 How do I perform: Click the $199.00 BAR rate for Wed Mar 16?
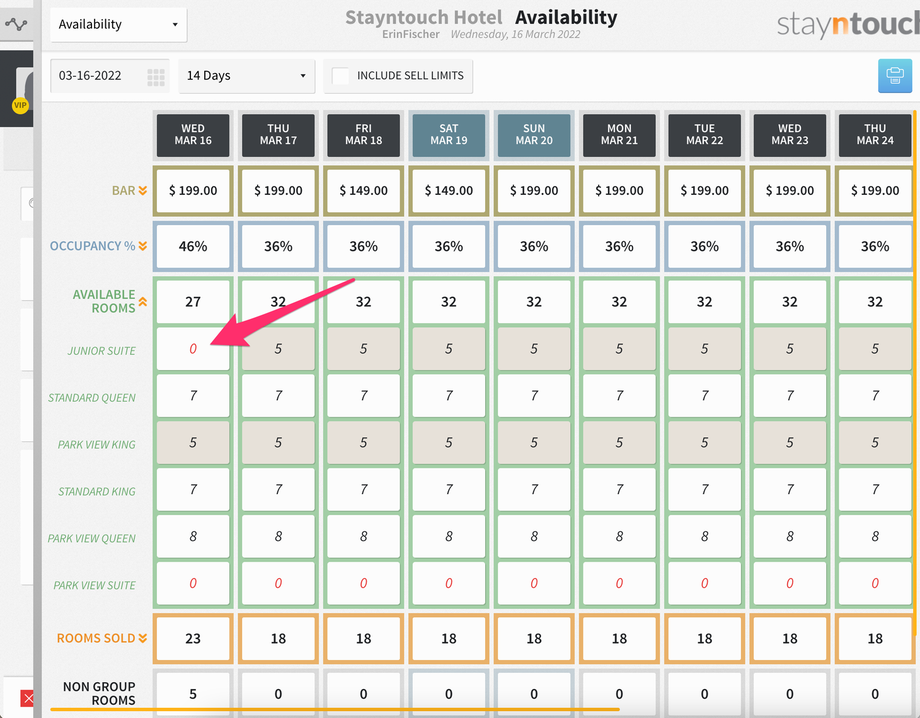click(193, 191)
